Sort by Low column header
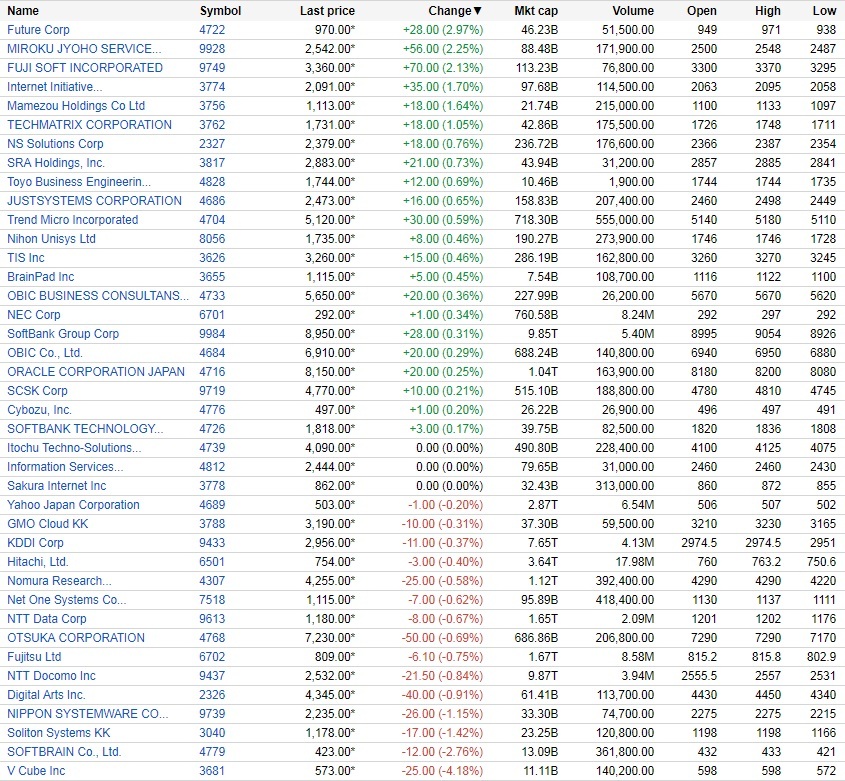Image resolution: width=845 pixels, height=781 pixels. point(824,11)
